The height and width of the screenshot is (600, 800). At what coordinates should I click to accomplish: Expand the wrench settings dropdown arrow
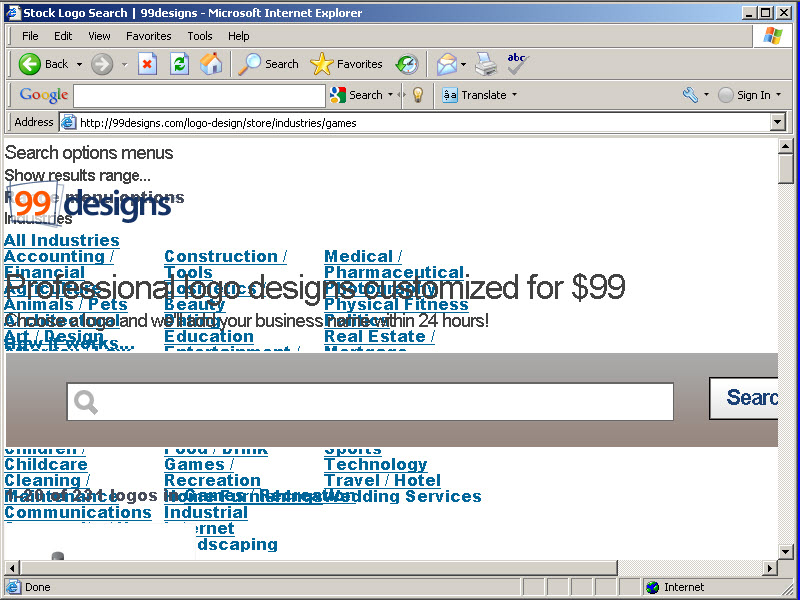706,95
